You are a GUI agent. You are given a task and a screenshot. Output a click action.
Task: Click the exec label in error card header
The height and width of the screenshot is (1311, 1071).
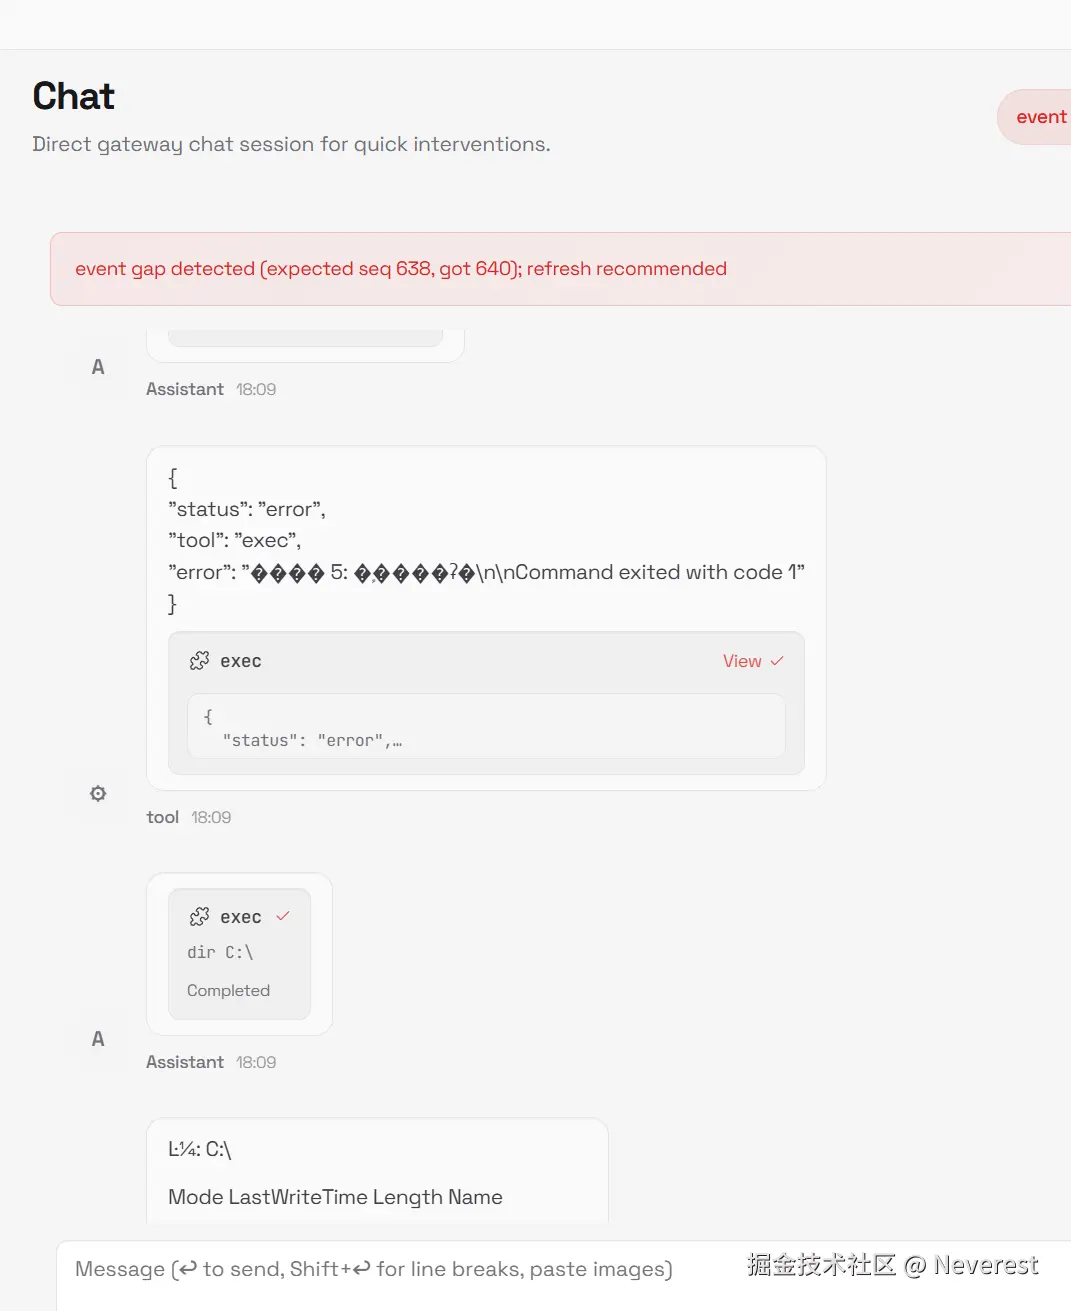(241, 661)
